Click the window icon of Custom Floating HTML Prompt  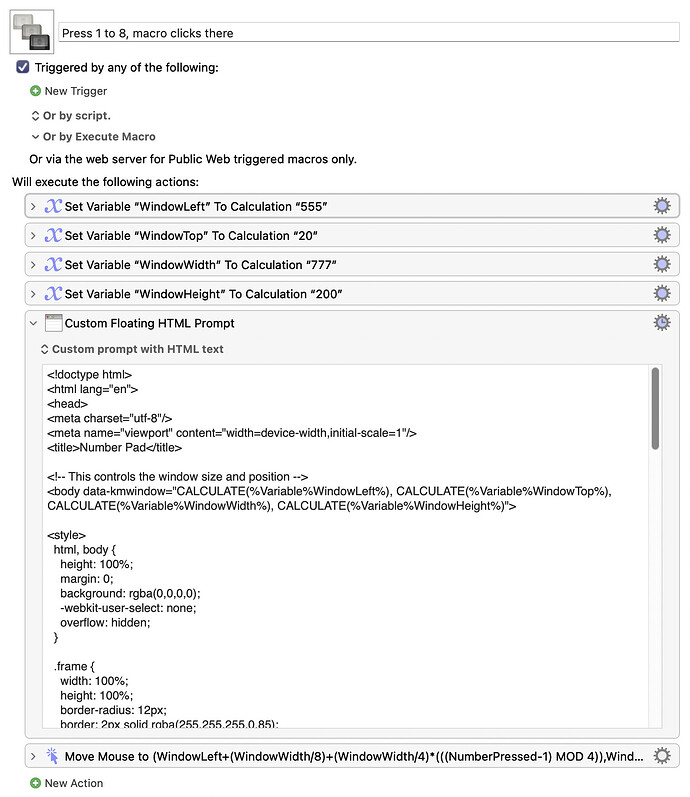(x=54, y=323)
